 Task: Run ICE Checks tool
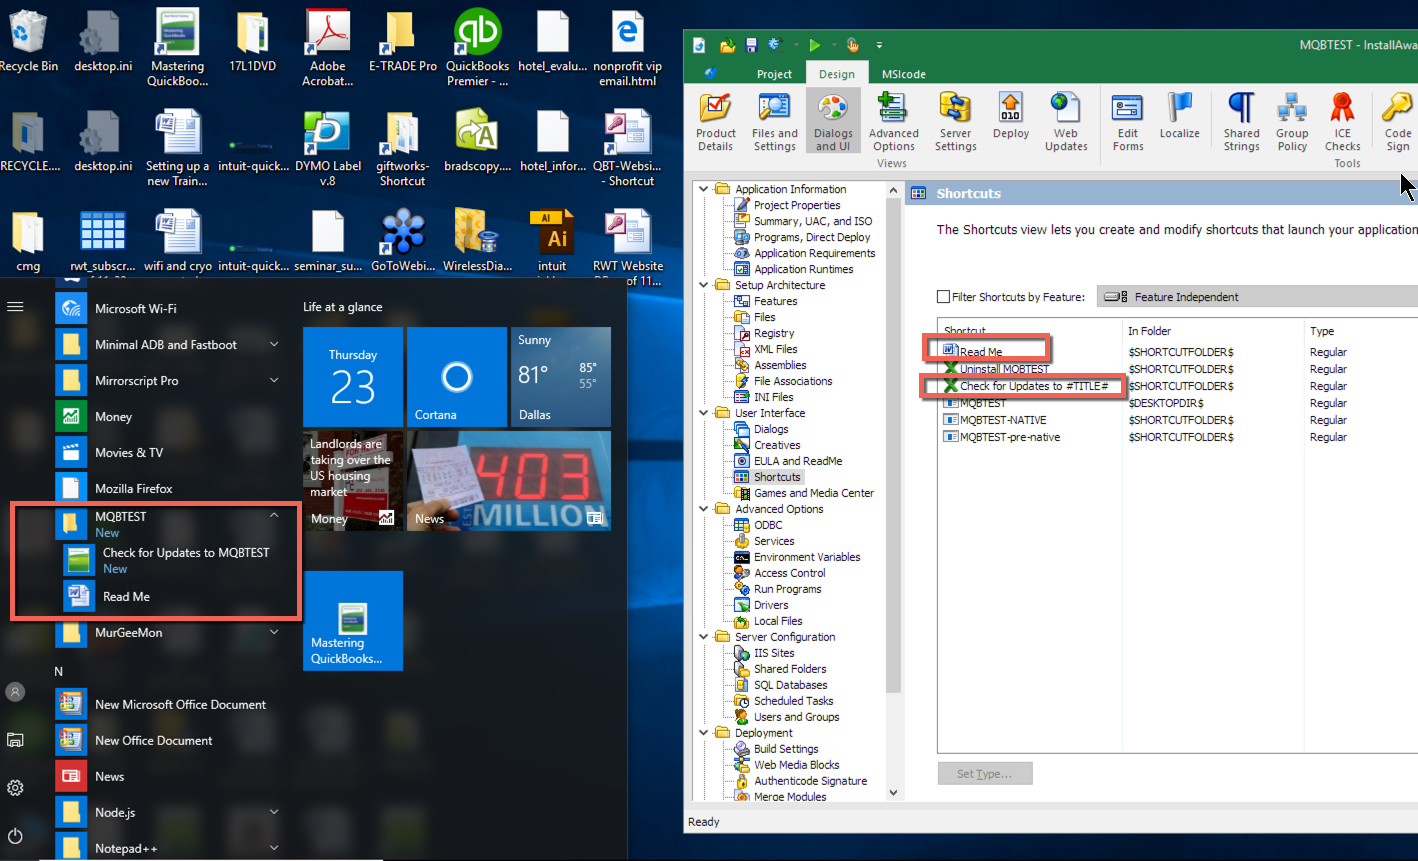[x=1342, y=122]
